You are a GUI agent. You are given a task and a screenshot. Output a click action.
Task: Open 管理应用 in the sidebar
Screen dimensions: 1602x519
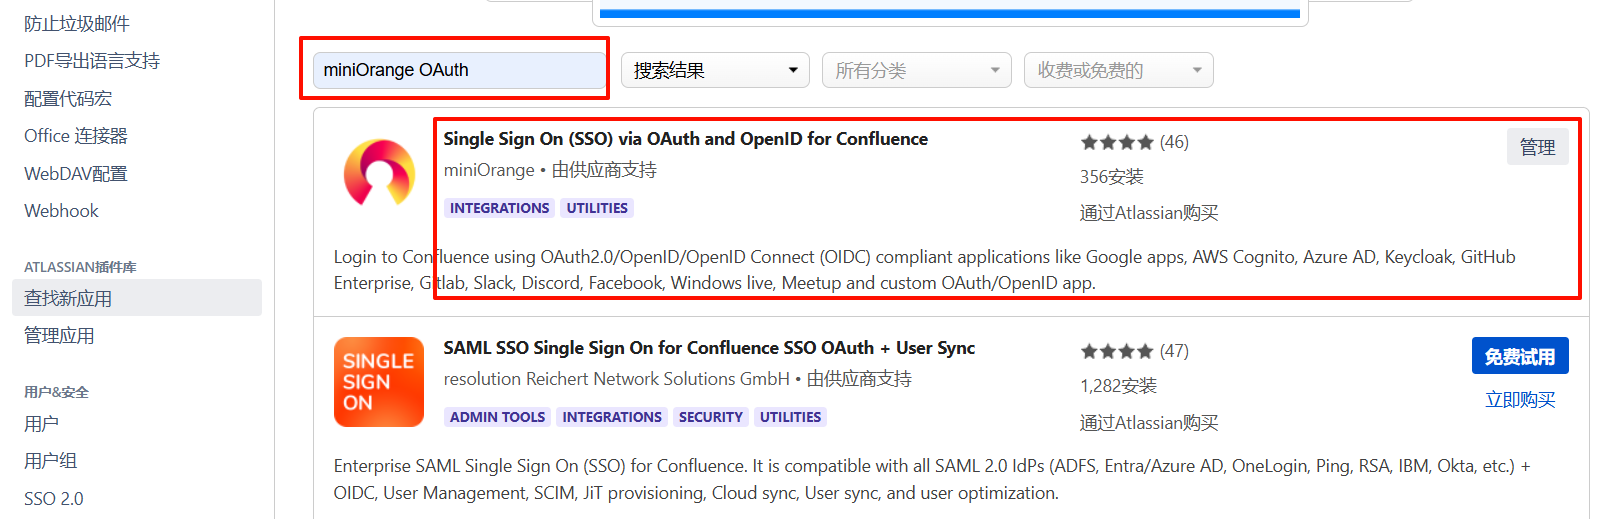(x=59, y=336)
